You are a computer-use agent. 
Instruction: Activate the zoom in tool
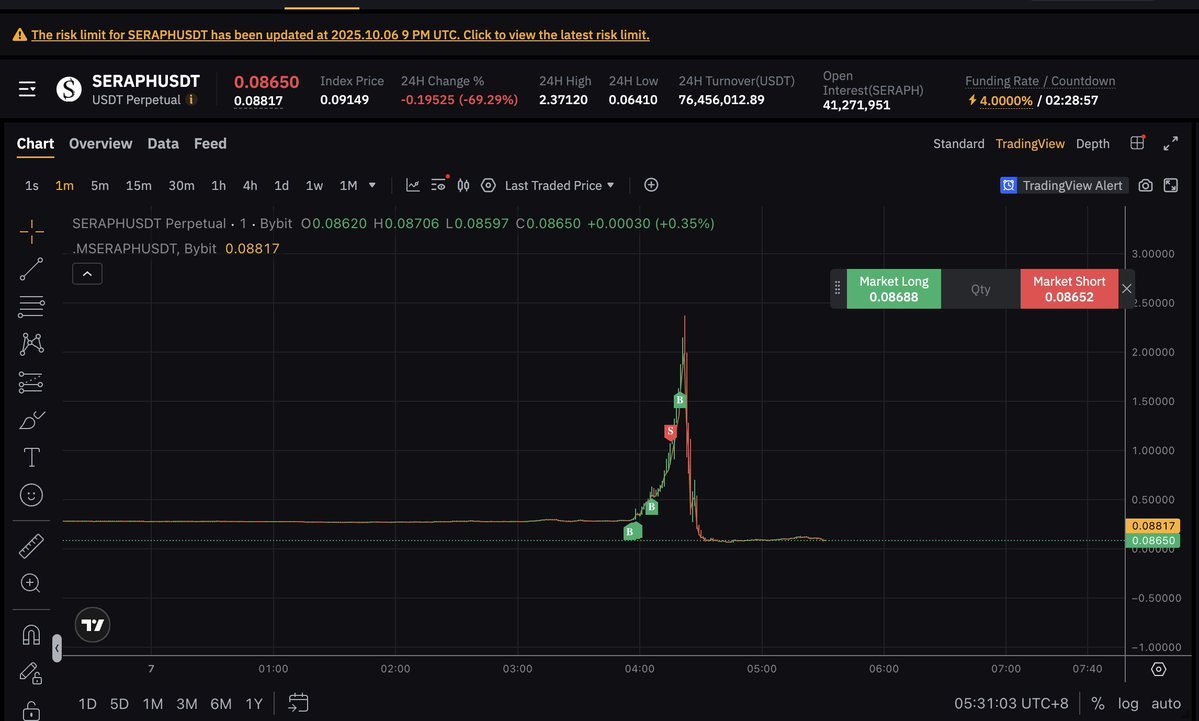click(x=31, y=583)
